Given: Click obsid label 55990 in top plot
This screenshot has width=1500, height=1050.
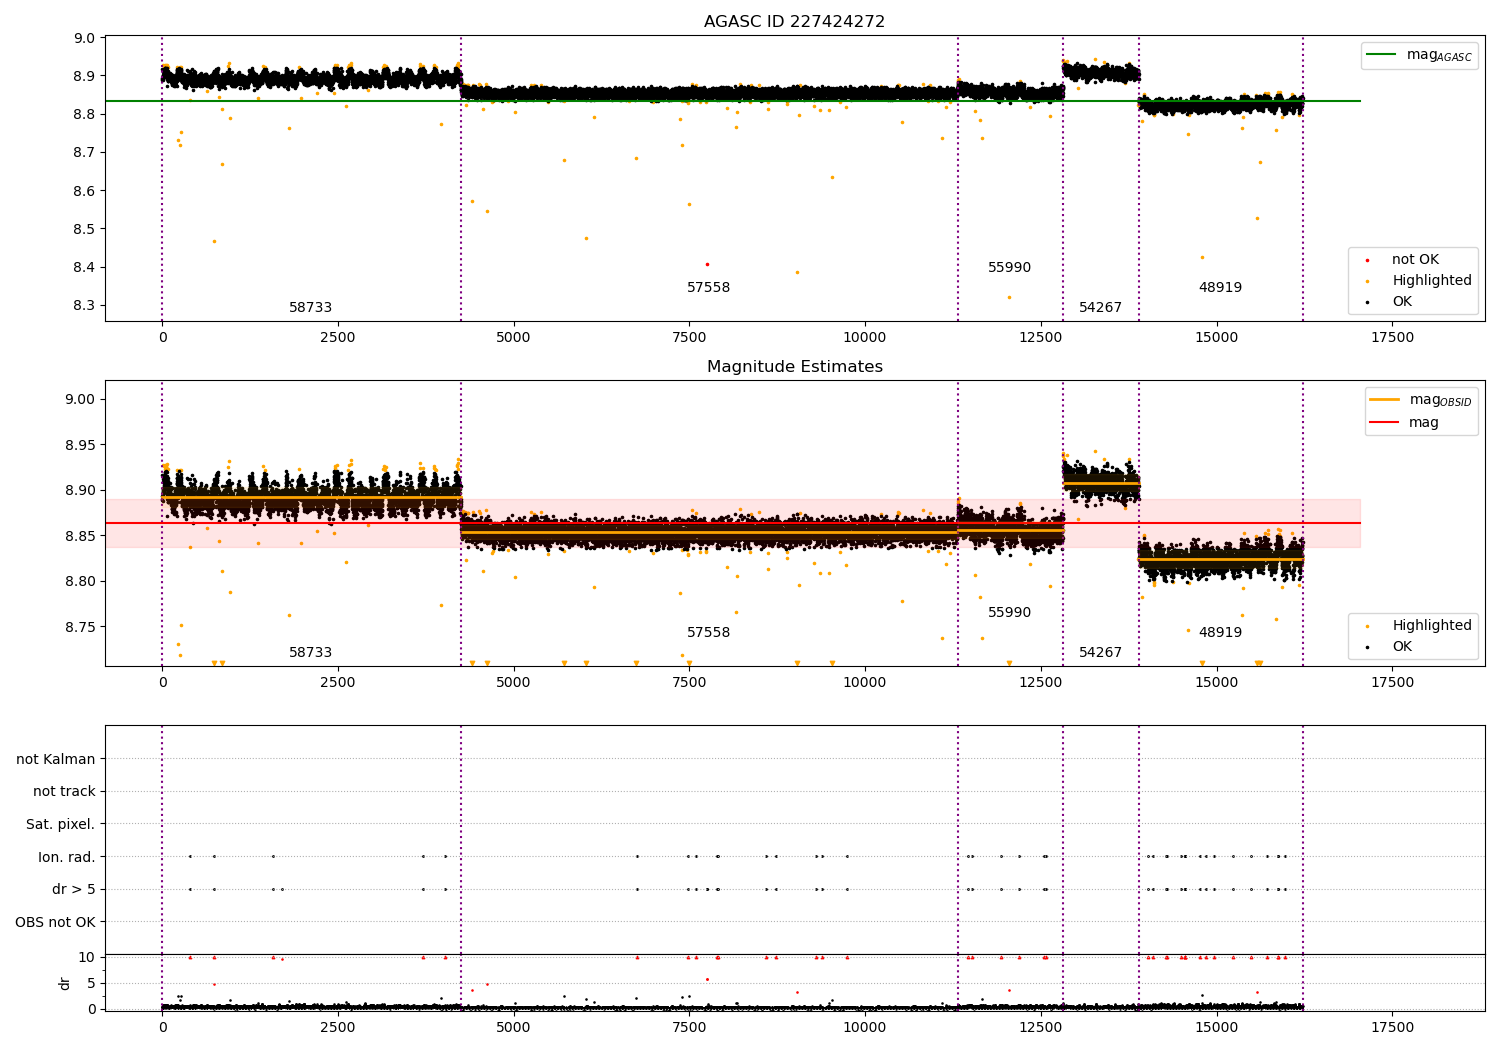Looking at the screenshot, I should coord(1009,268).
